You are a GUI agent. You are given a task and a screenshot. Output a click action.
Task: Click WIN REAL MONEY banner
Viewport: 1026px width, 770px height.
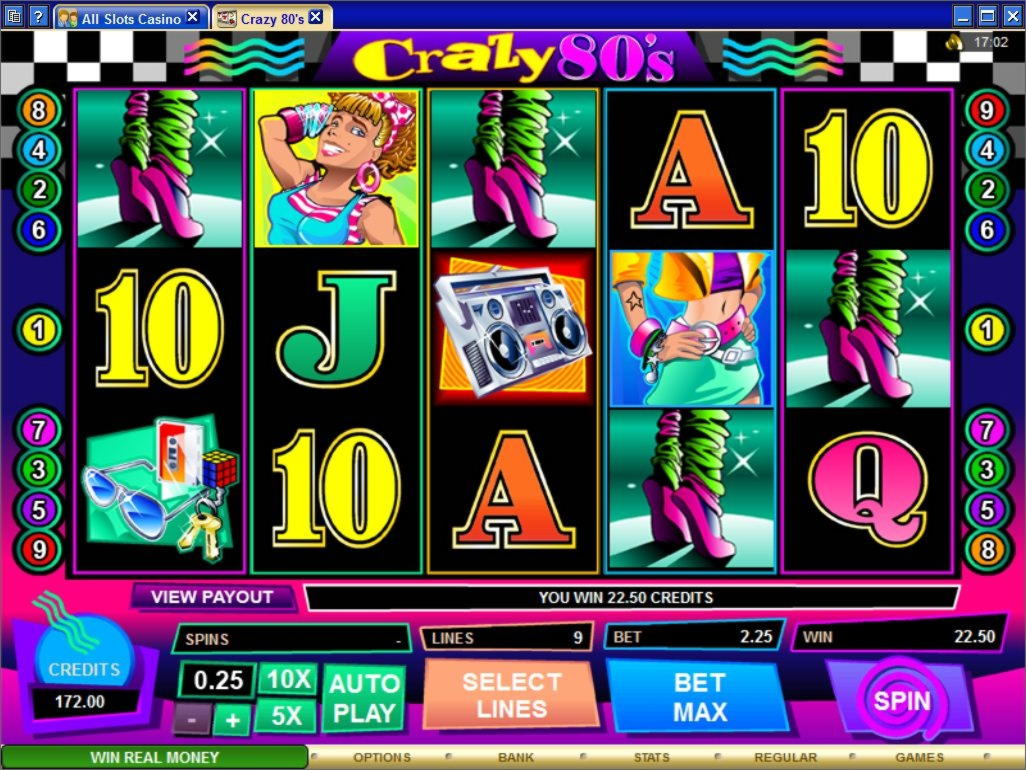[x=154, y=757]
